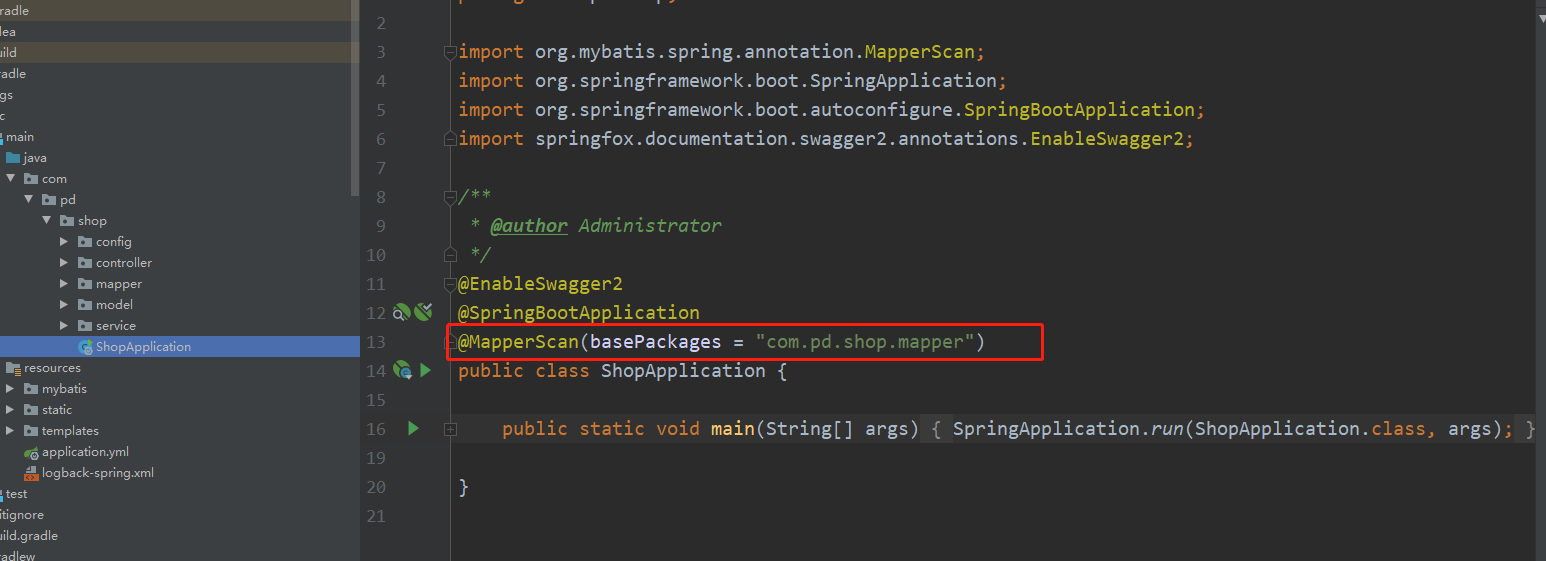
Task: Expand the service package arrow
Action: coord(65,326)
